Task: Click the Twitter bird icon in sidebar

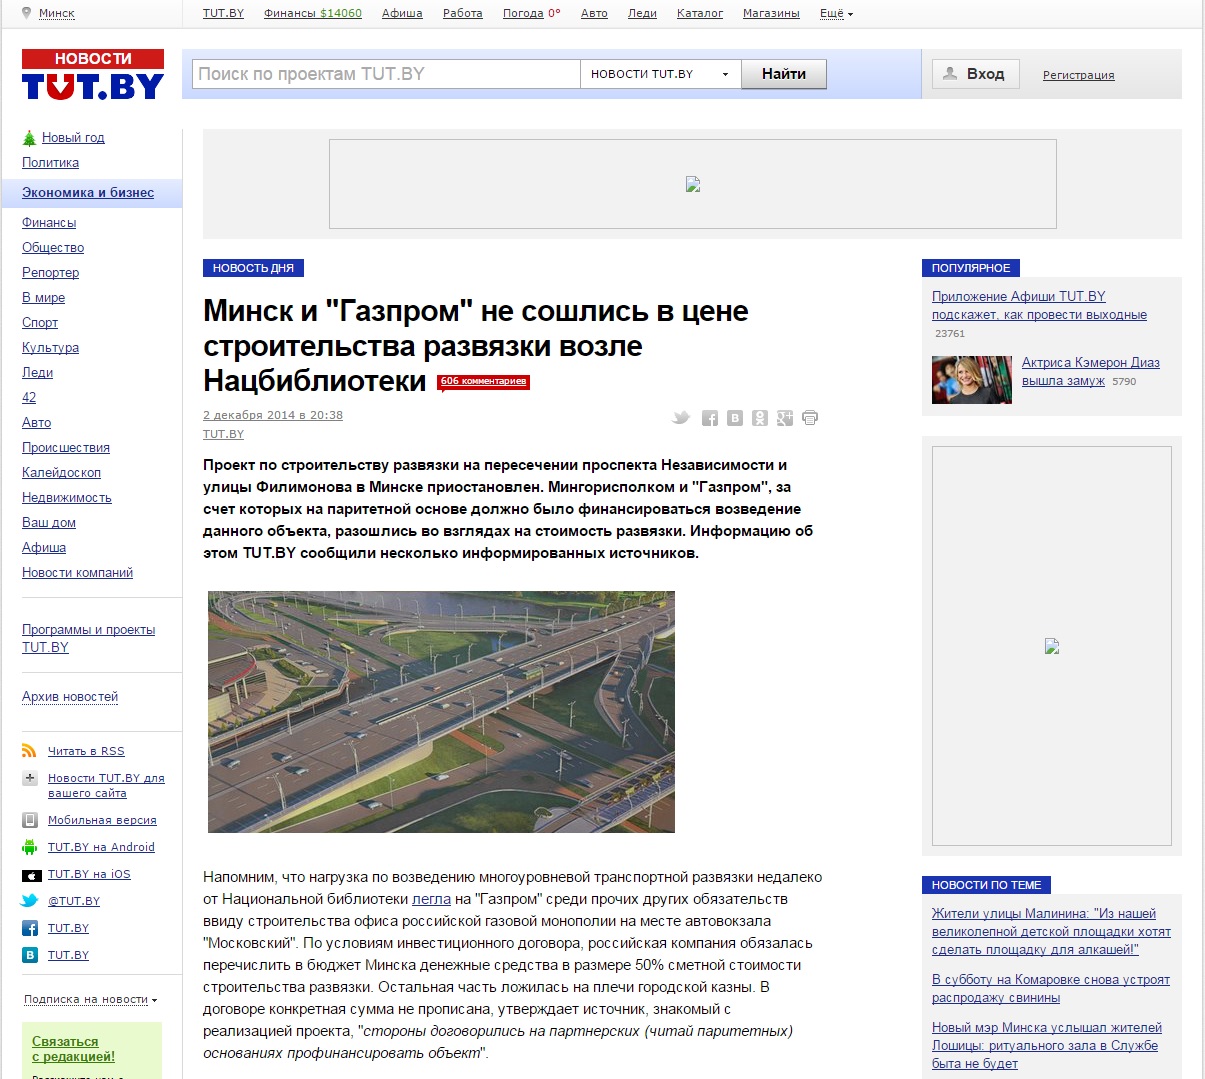Action: click(x=30, y=901)
